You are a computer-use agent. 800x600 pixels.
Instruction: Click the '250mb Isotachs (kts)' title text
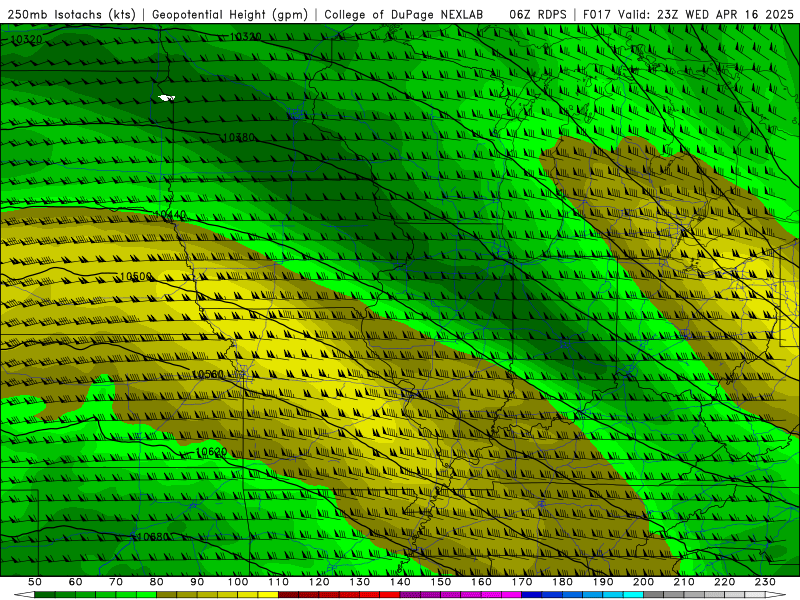point(72,15)
